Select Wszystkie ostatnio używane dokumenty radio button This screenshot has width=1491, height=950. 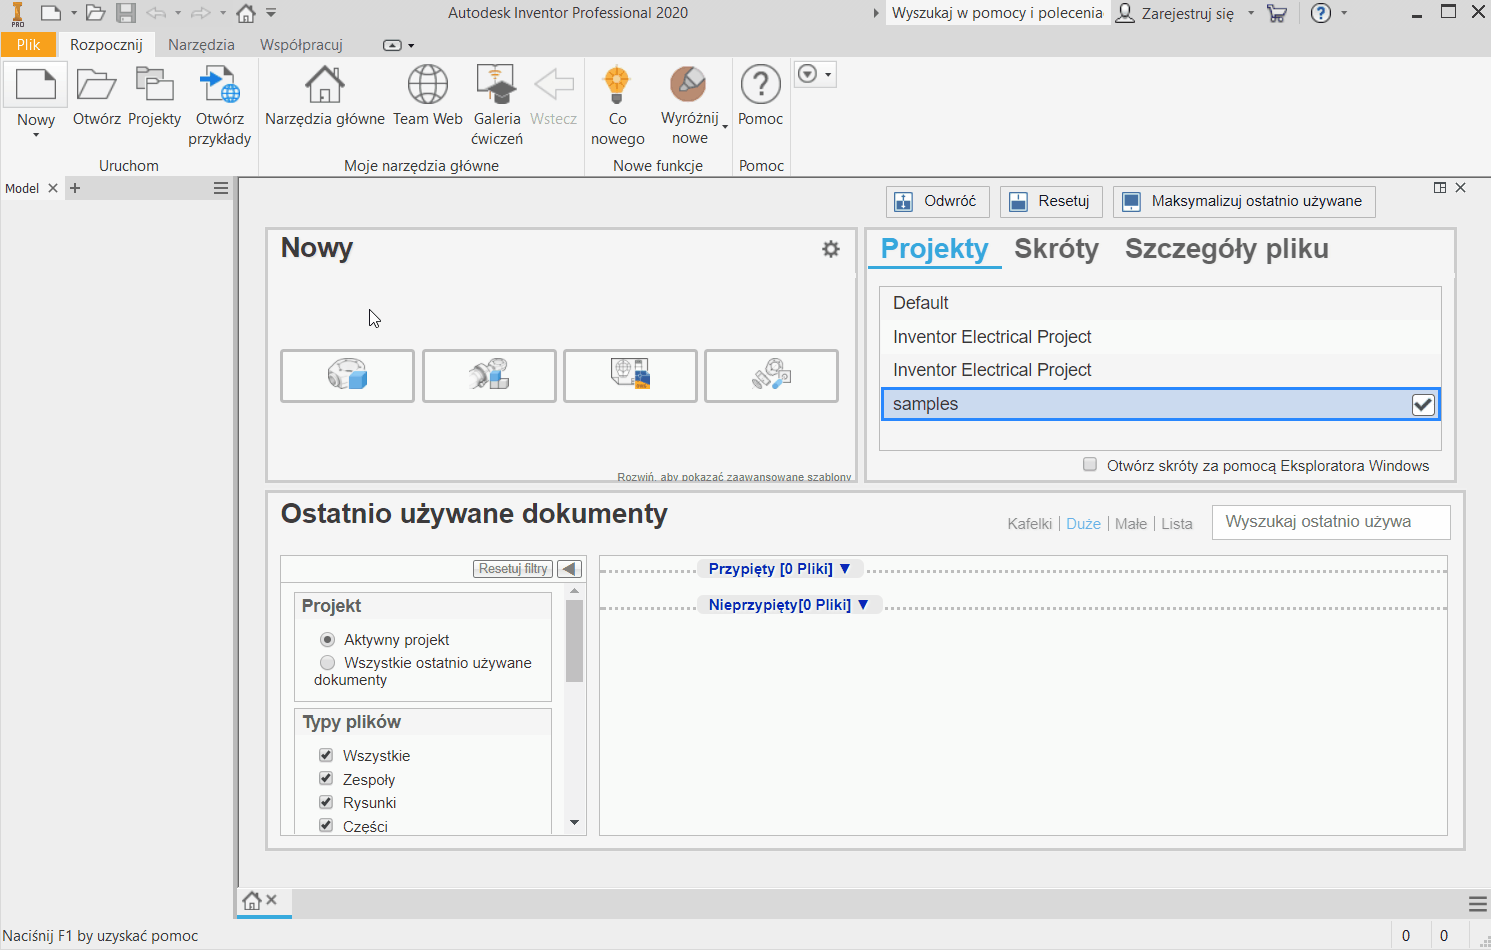327,662
